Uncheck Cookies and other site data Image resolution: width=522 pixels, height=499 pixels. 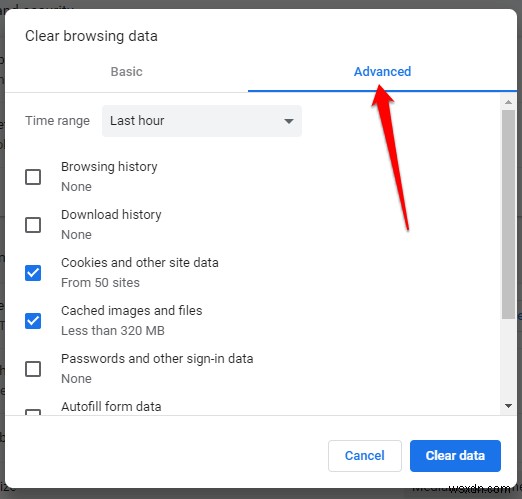pyautogui.click(x=33, y=273)
